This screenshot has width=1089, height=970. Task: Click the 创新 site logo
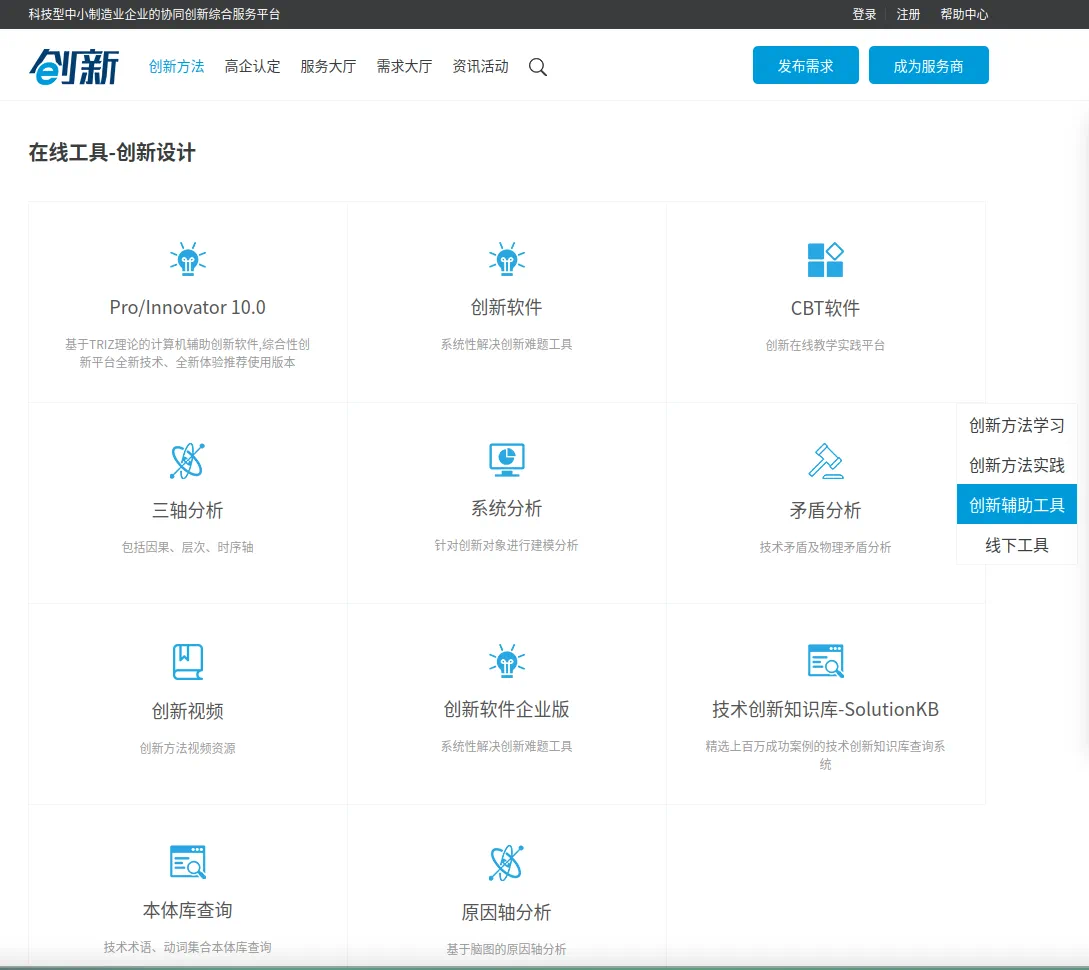[74, 67]
